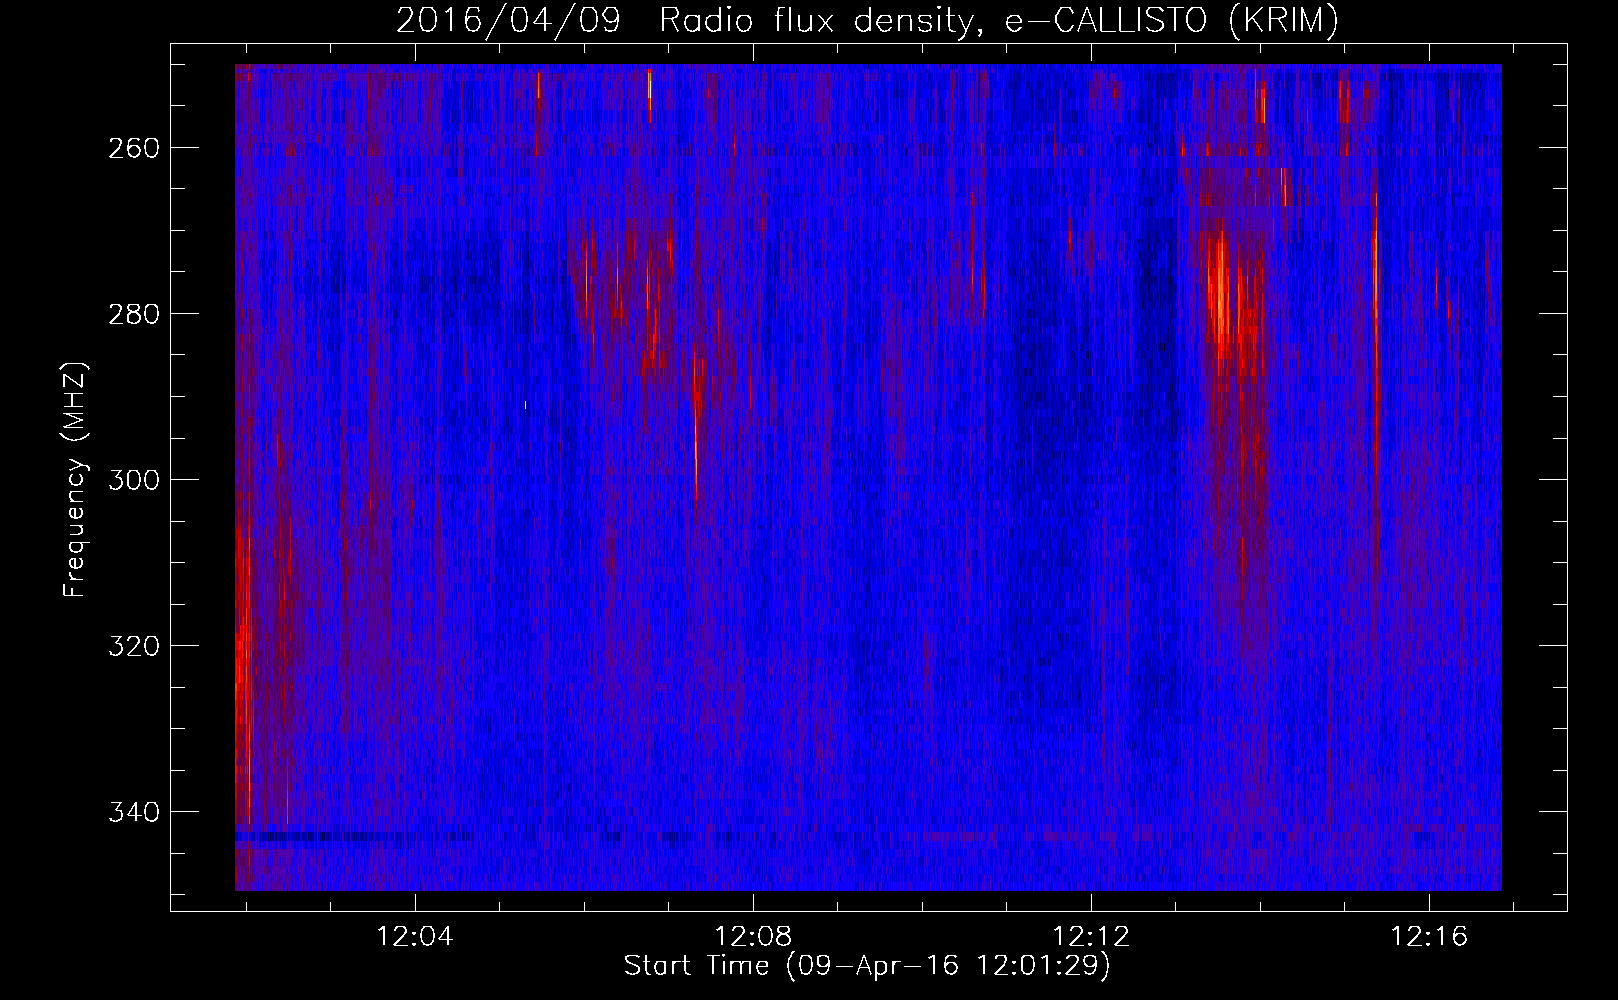
Task: Click the 300 frequency tick label
Action: click(132, 480)
